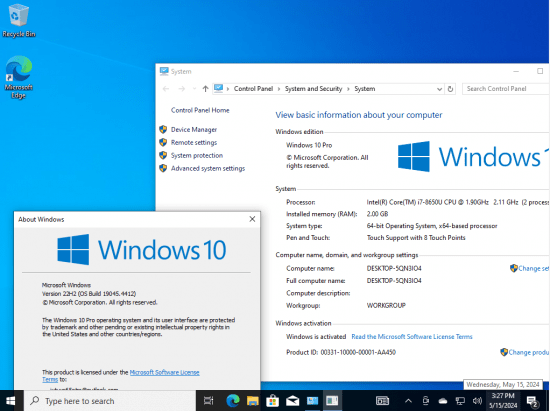Switch to the System window taskbar button

coord(312,400)
